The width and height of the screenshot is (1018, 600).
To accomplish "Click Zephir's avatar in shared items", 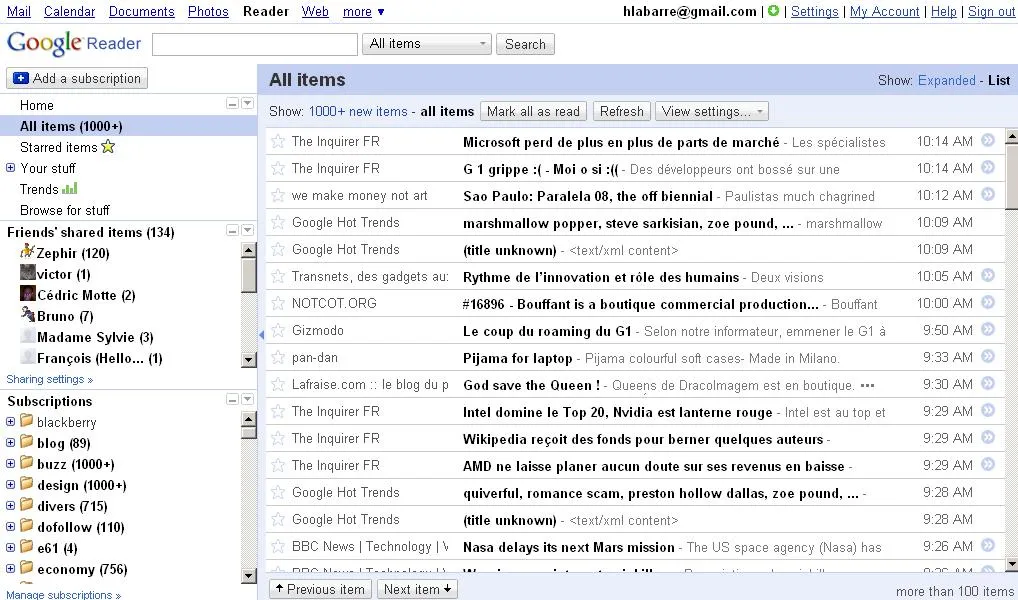I will 27,251.
